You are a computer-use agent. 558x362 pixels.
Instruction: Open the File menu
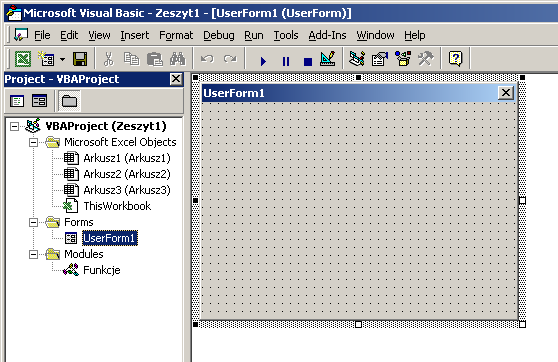click(42, 35)
